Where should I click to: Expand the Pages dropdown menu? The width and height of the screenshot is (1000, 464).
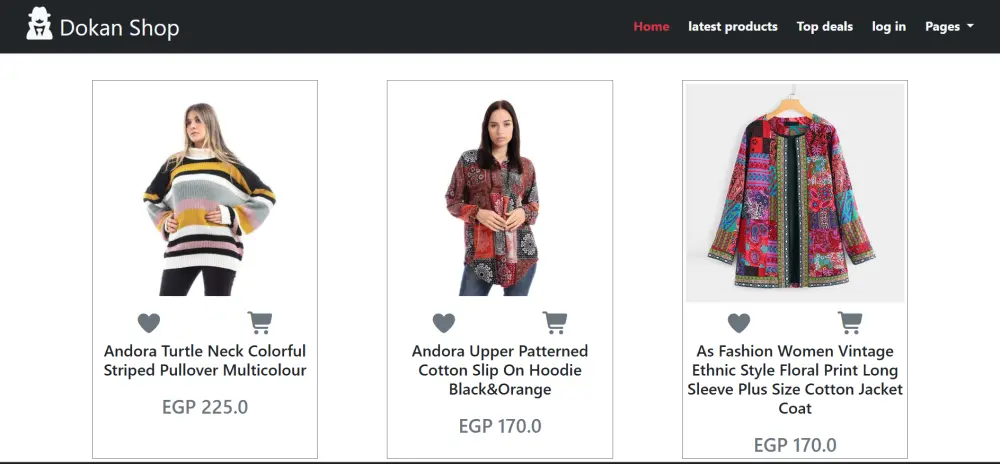[949, 27]
